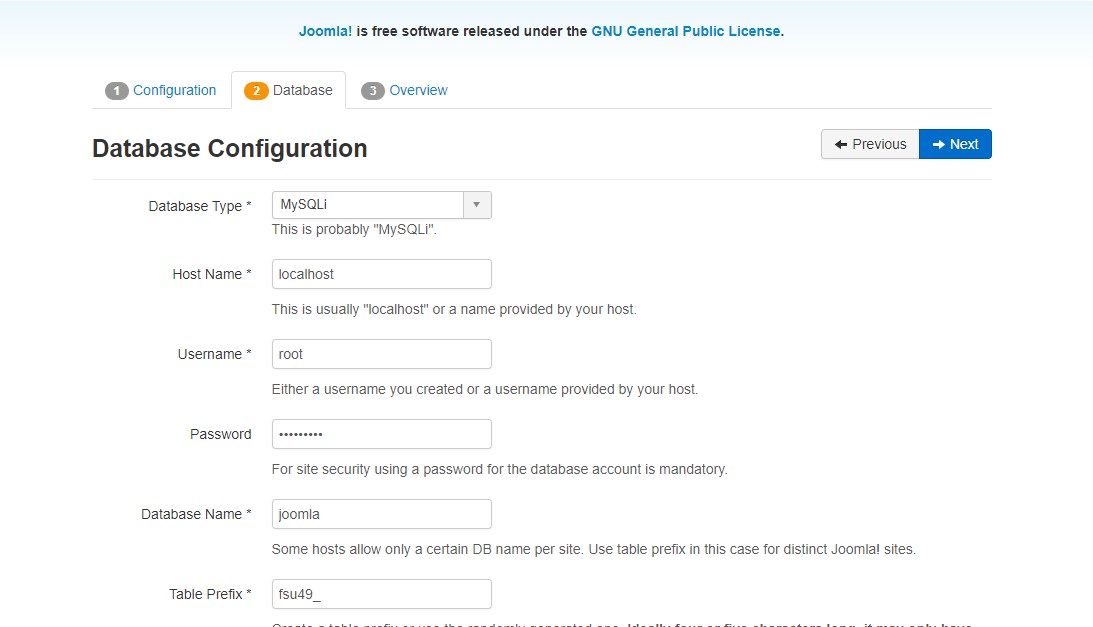Focus the Username text field
This screenshot has width=1093, height=627.
pyautogui.click(x=382, y=354)
